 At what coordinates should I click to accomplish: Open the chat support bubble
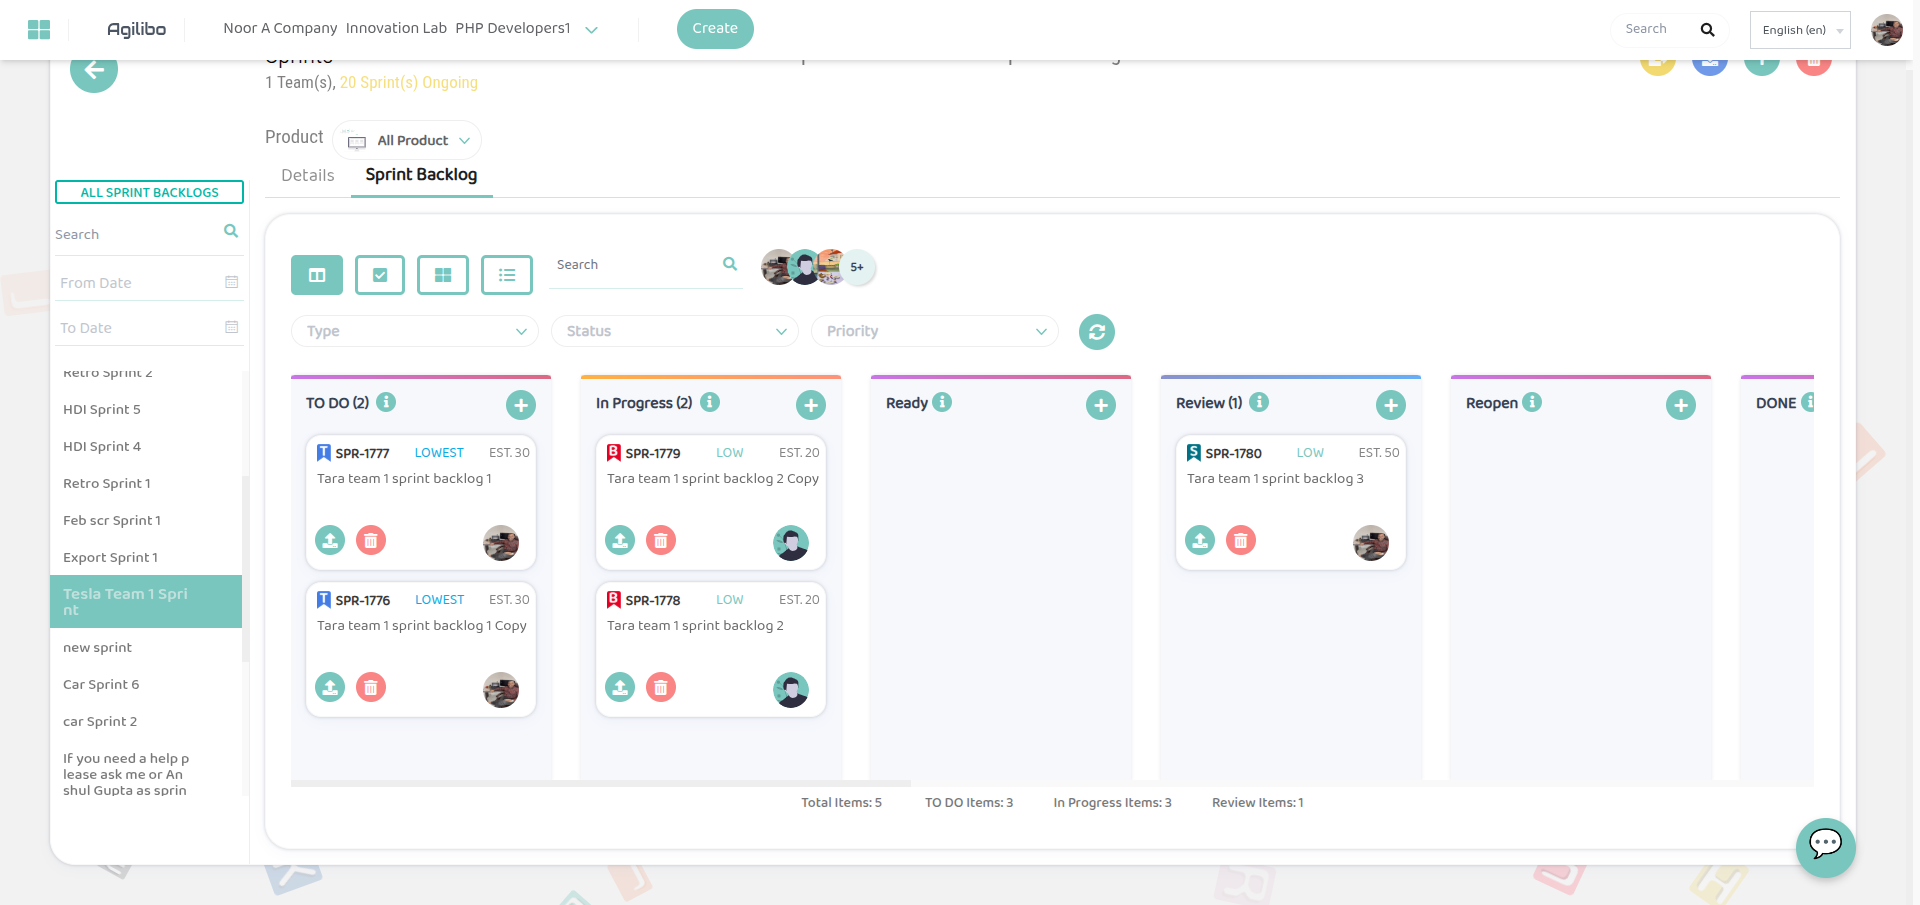pyautogui.click(x=1825, y=846)
